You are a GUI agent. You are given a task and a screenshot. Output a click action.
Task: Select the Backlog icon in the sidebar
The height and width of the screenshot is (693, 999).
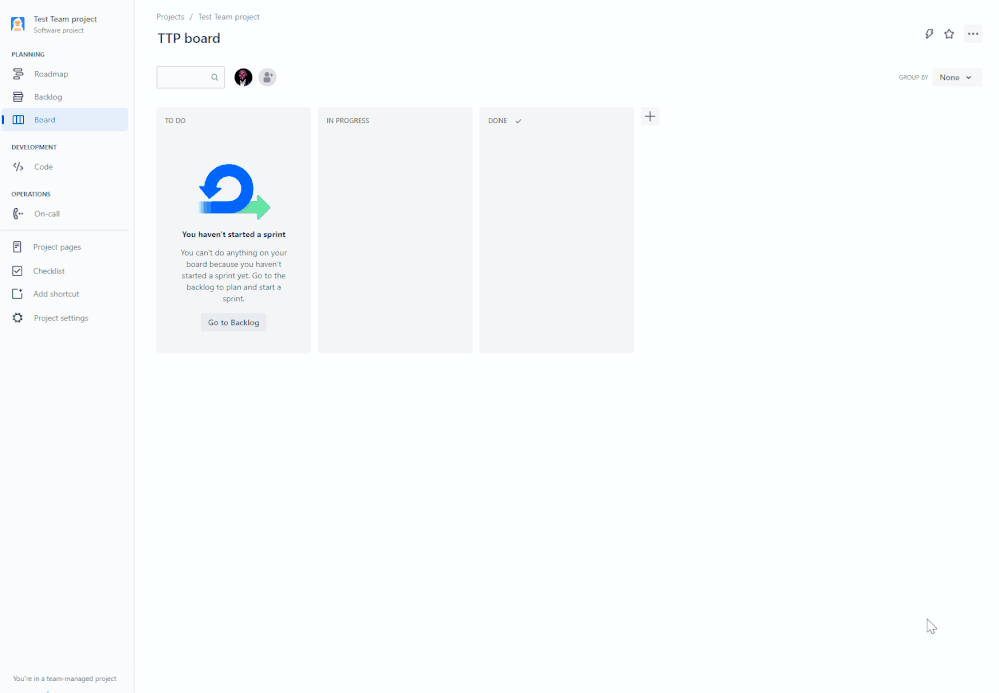19,96
